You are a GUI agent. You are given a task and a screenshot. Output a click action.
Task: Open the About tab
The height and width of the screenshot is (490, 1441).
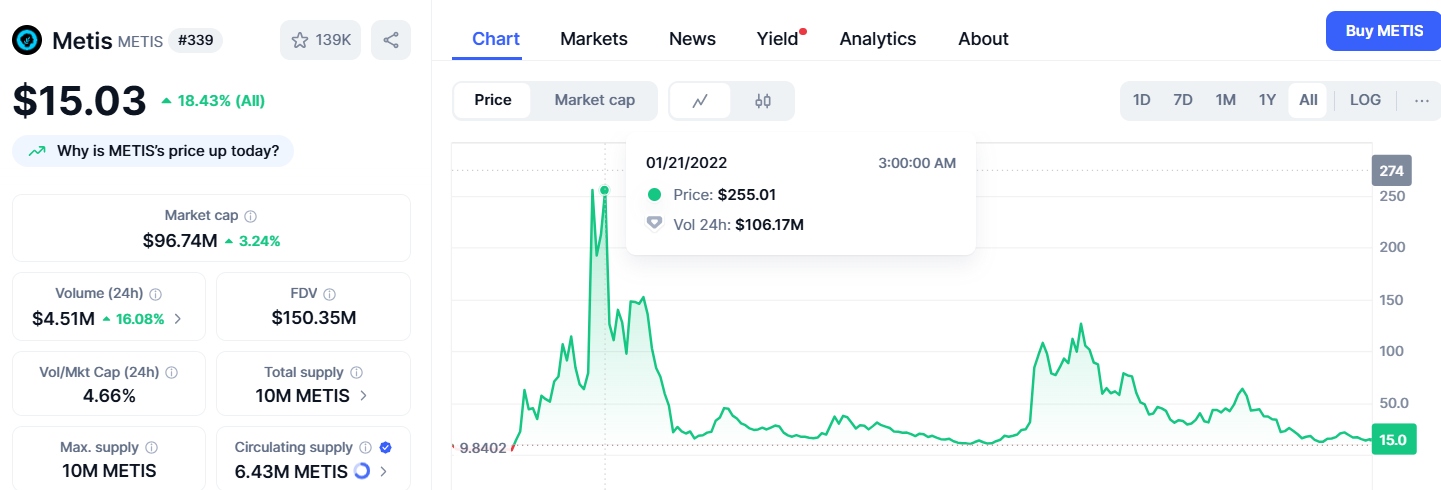click(x=983, y=39)
